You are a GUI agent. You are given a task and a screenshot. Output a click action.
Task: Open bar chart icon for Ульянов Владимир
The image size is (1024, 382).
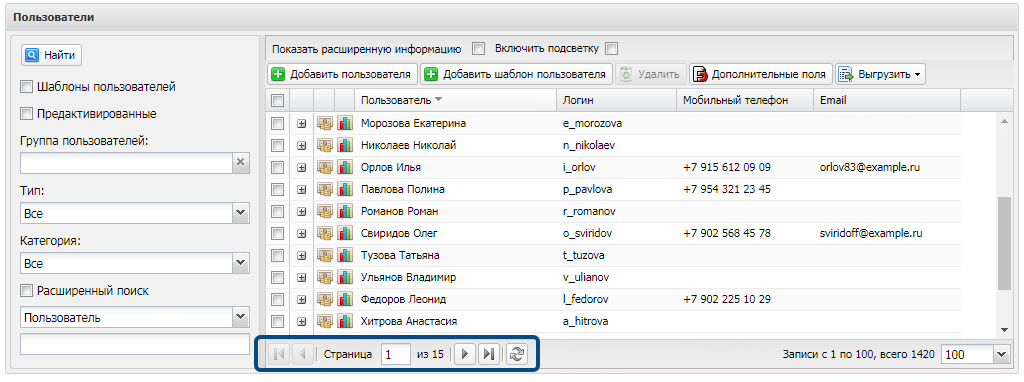345,278
